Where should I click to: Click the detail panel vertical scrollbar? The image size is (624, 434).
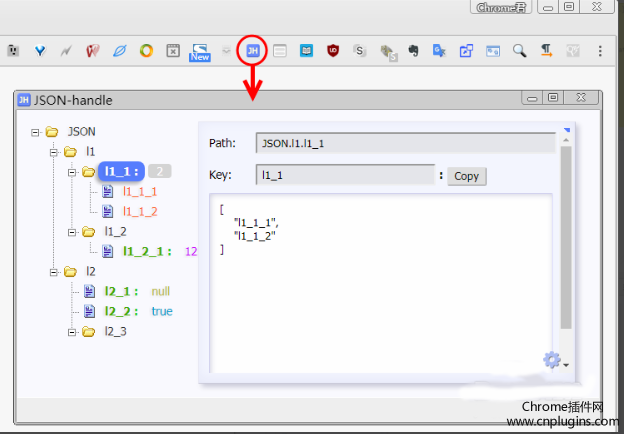[x=566, y=237]
